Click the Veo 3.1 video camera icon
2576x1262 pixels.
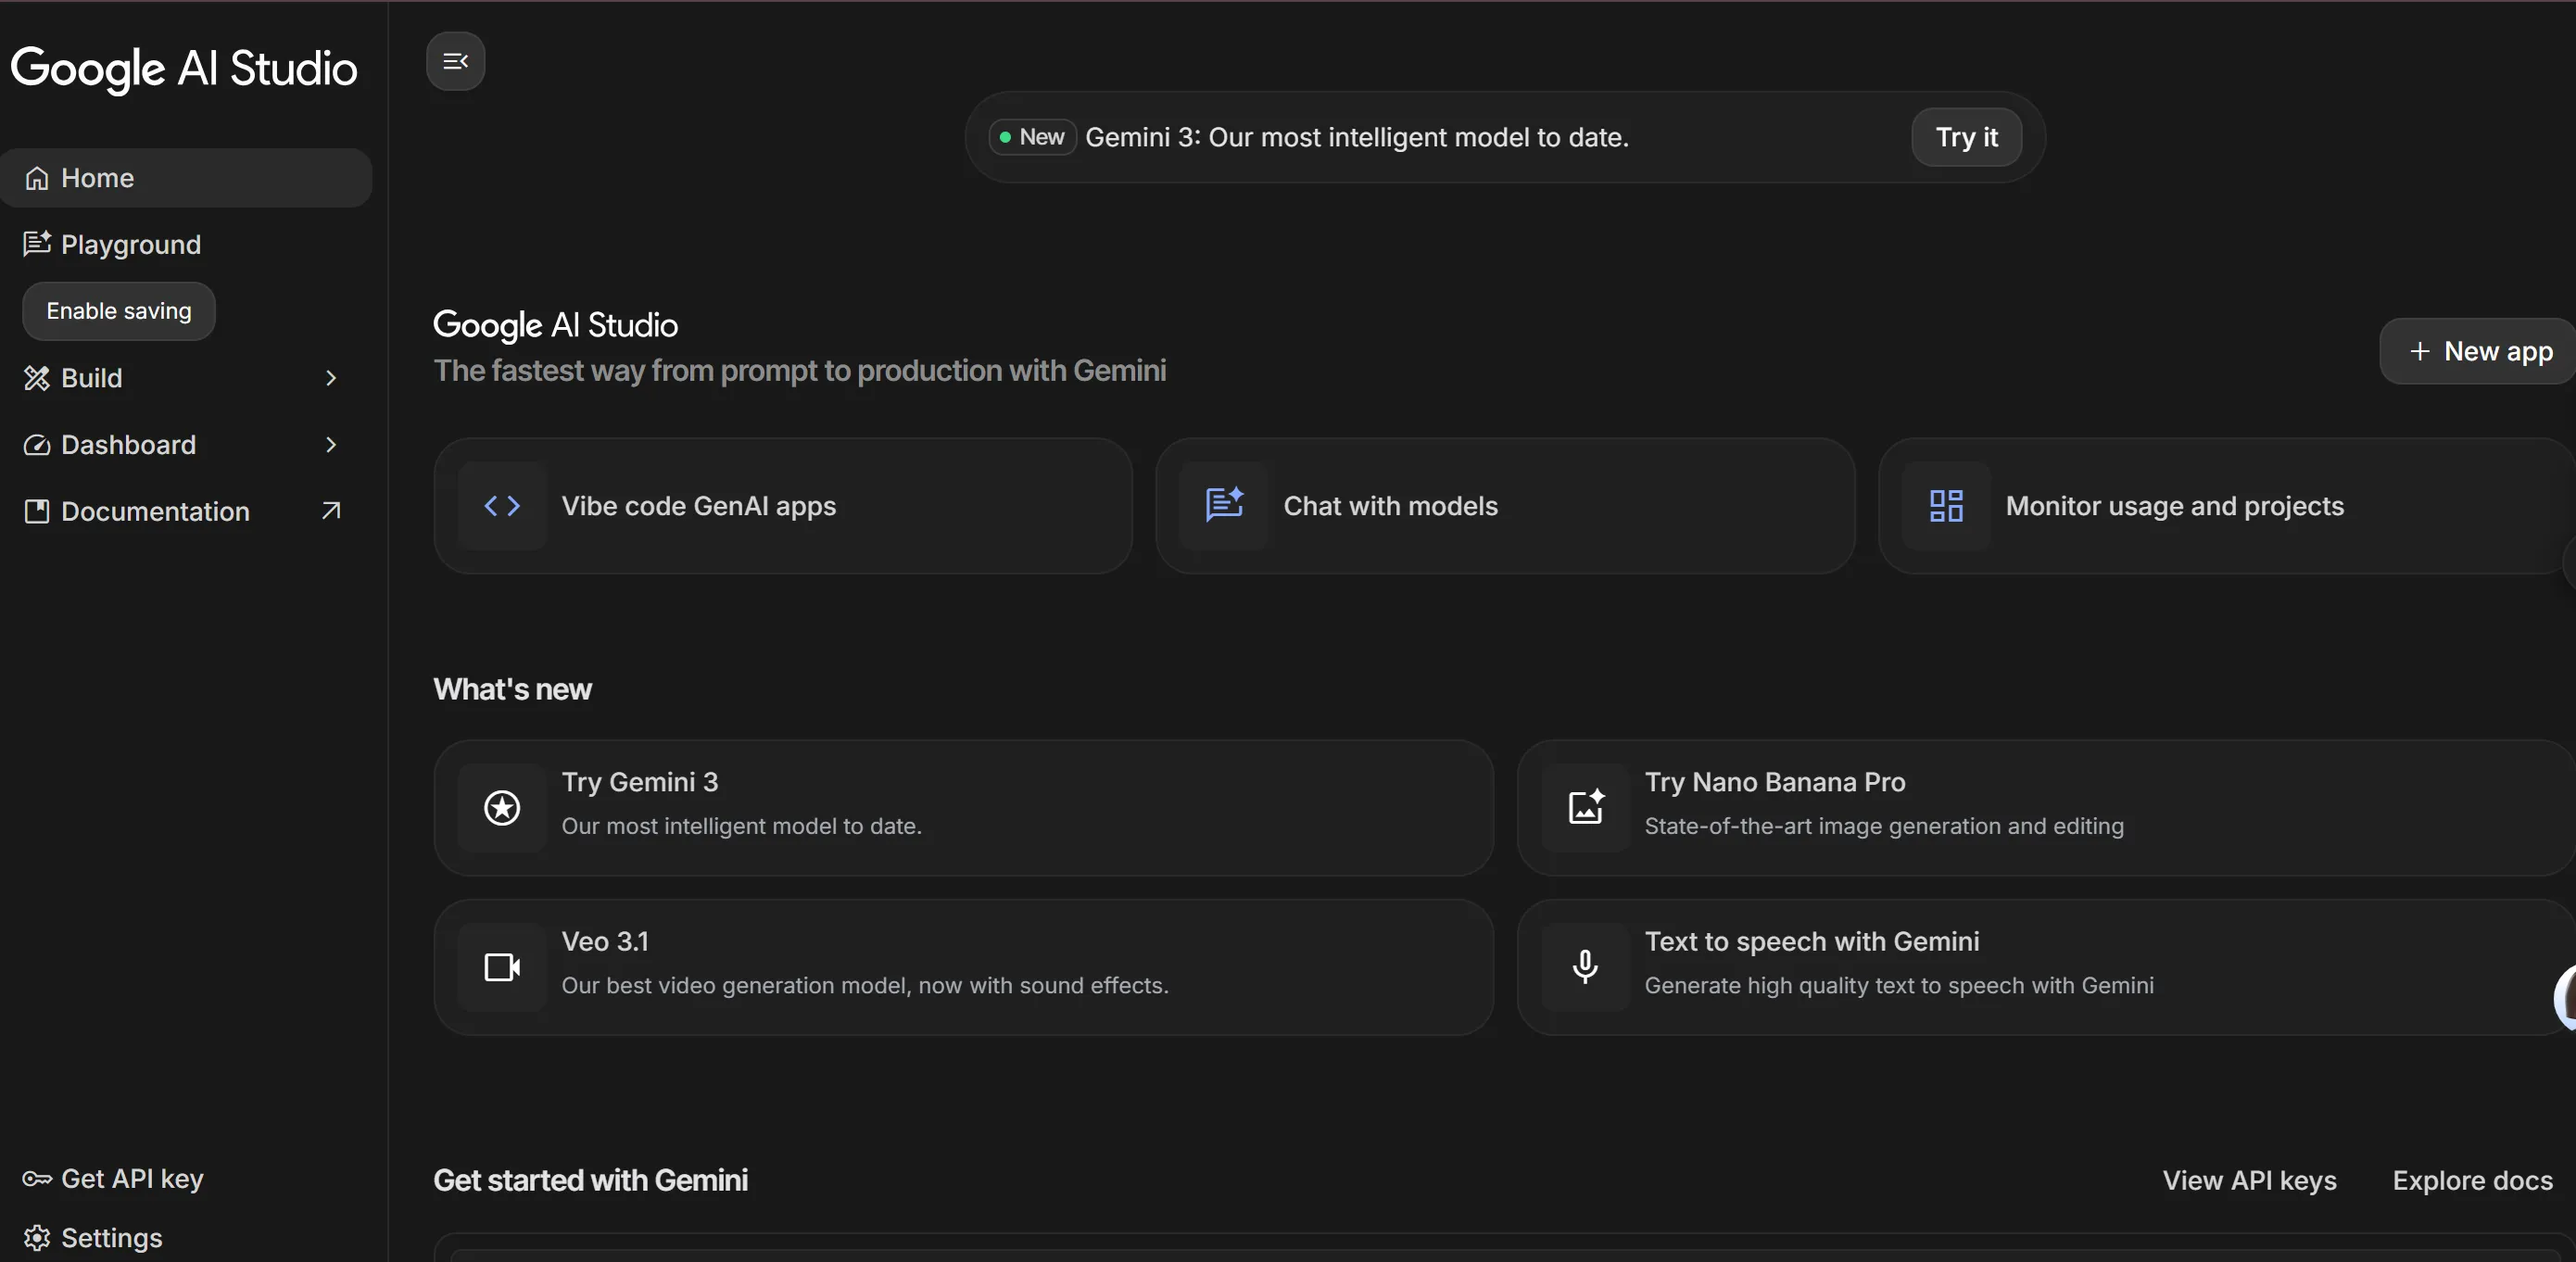[501, 966]
